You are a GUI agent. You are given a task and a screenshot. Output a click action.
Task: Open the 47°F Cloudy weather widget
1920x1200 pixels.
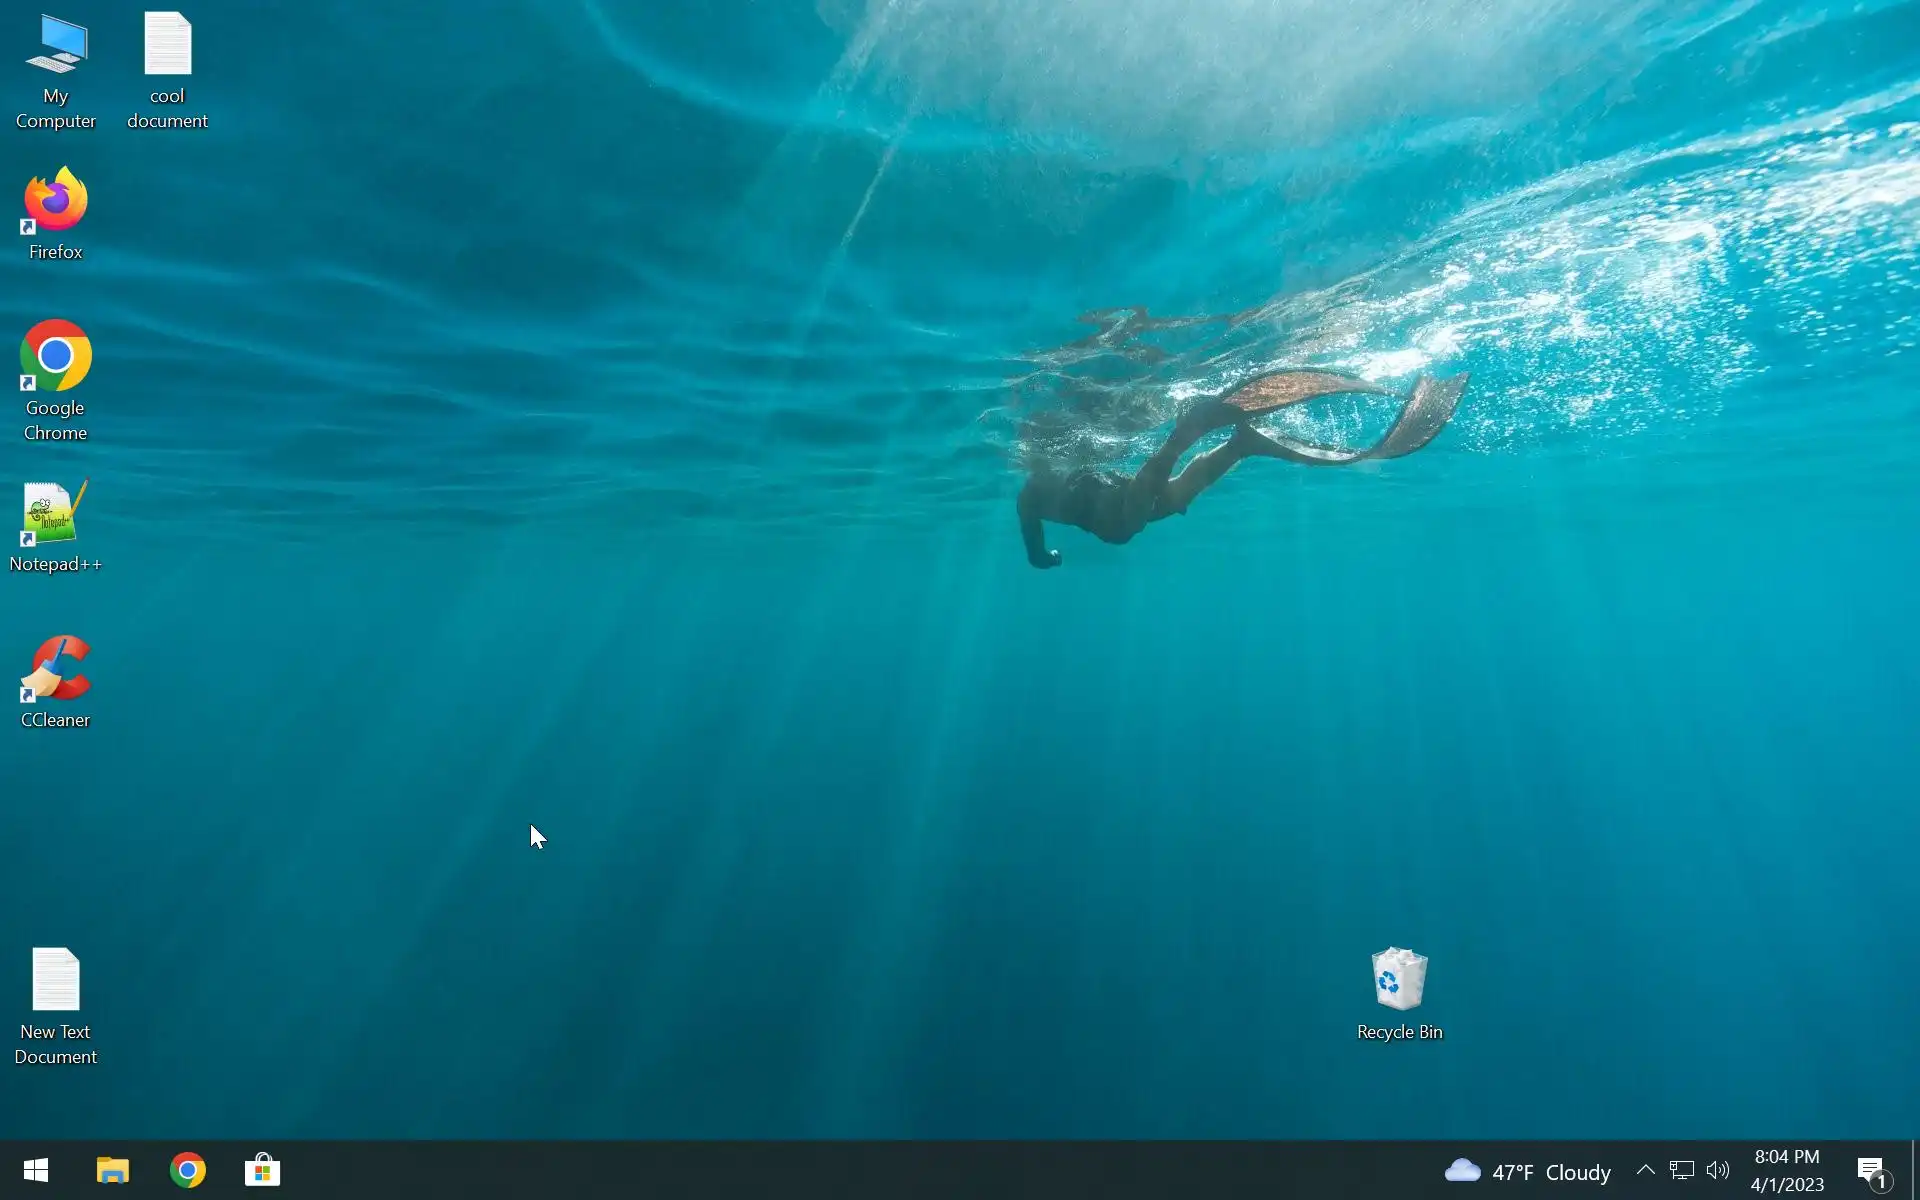(x=1551, y=1172)
